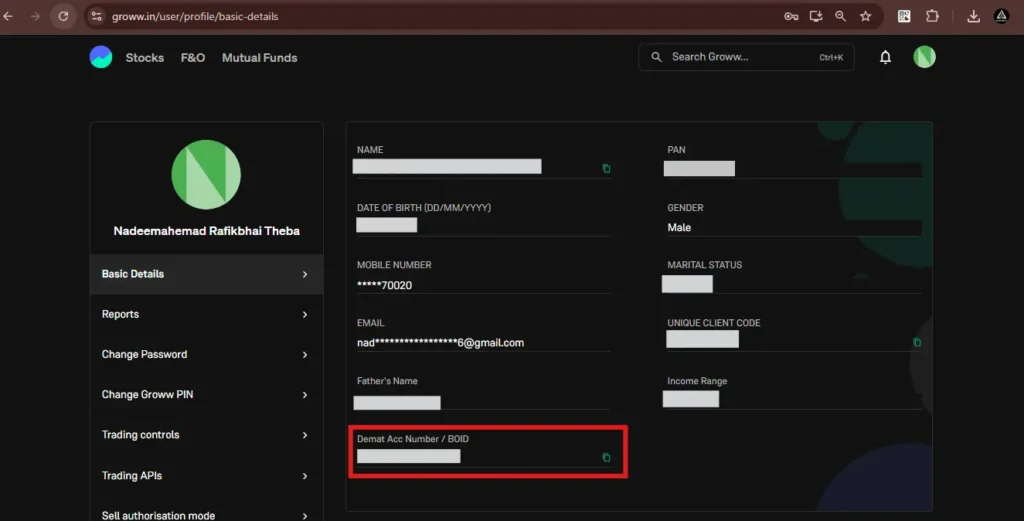This screenshot has height=521, width=1024.
Task: Click install app icon in address bar
Action: (x=816, y=16)
